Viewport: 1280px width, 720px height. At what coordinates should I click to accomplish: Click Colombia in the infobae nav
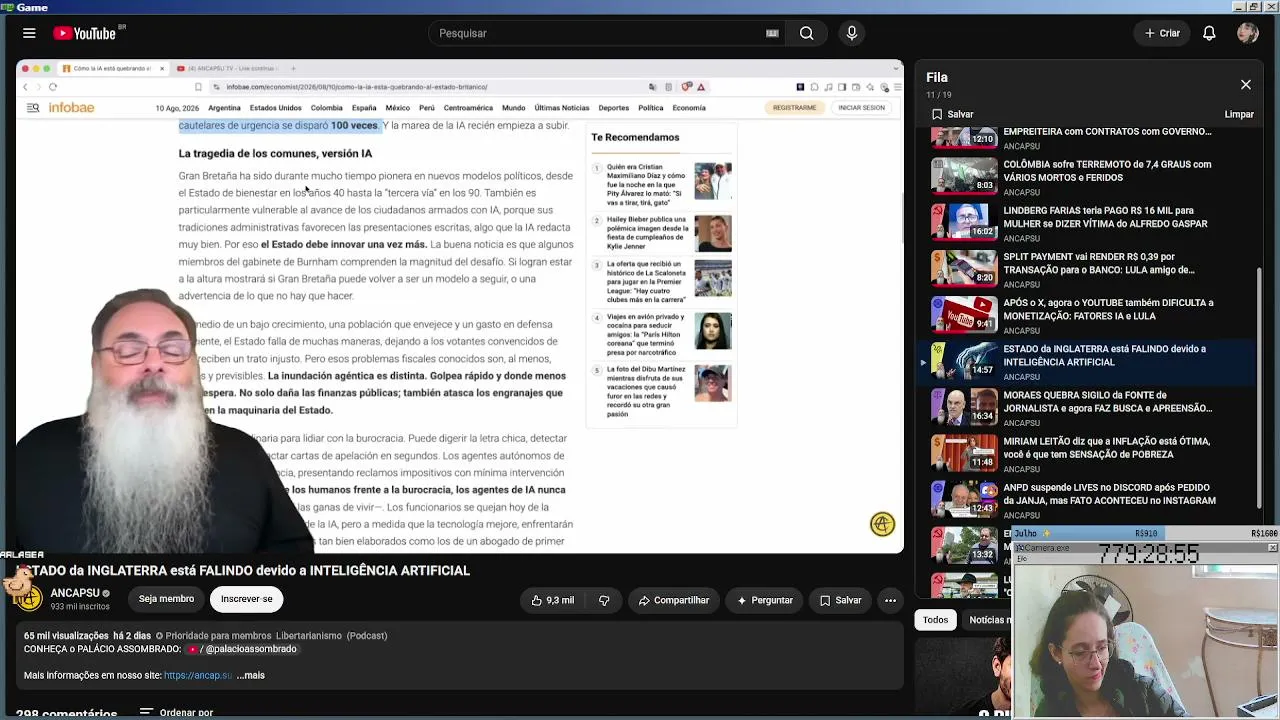pos(326,108)
